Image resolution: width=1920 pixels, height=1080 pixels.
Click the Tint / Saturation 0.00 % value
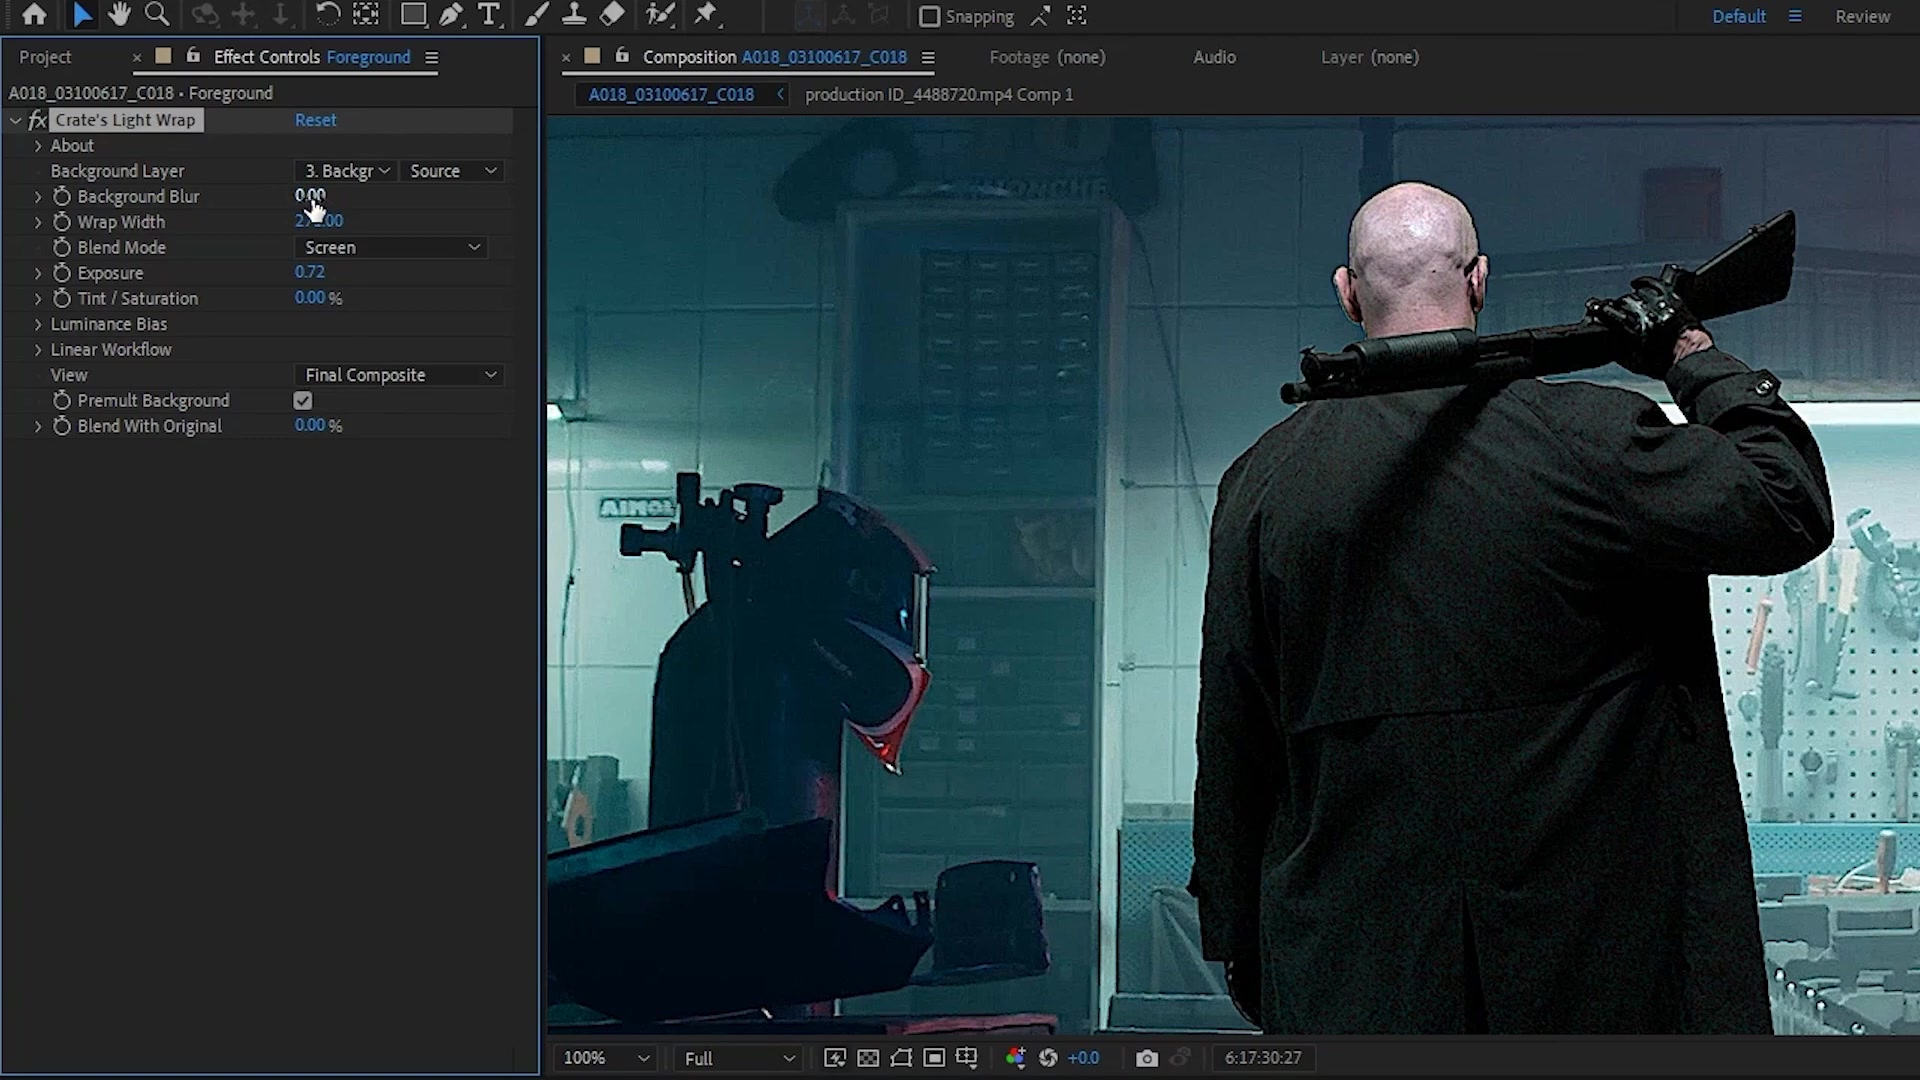[318, 298]
